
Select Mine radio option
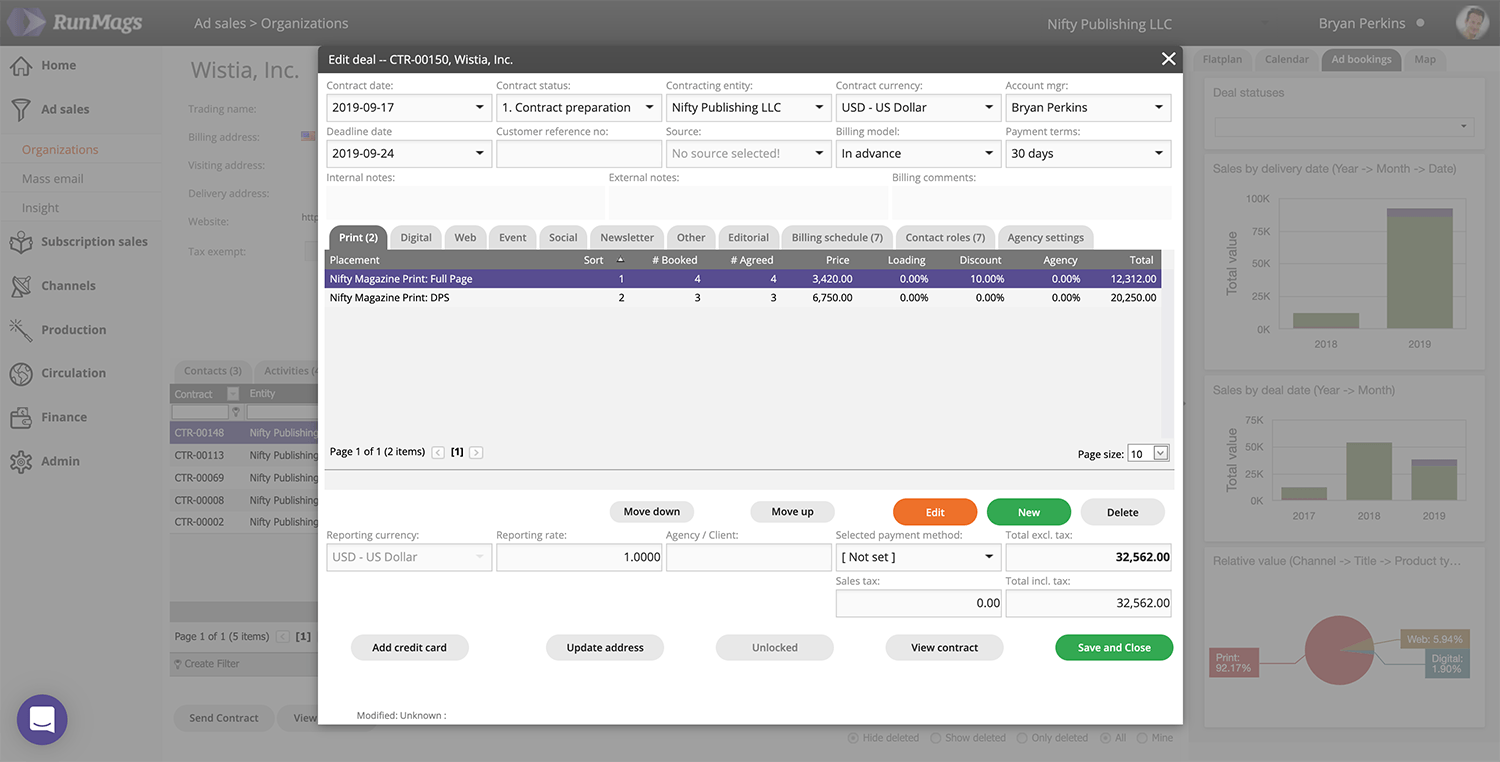click(1141, 738)
